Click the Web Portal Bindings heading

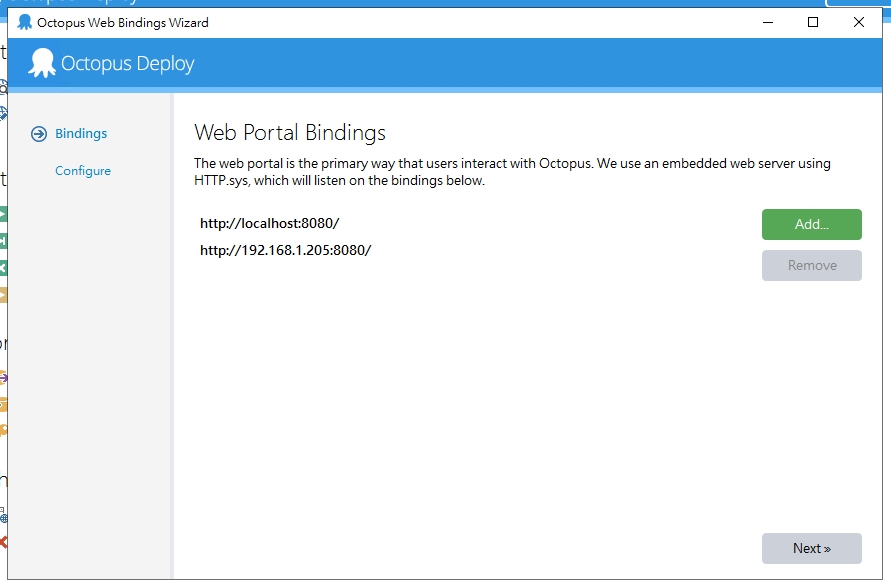290,132
